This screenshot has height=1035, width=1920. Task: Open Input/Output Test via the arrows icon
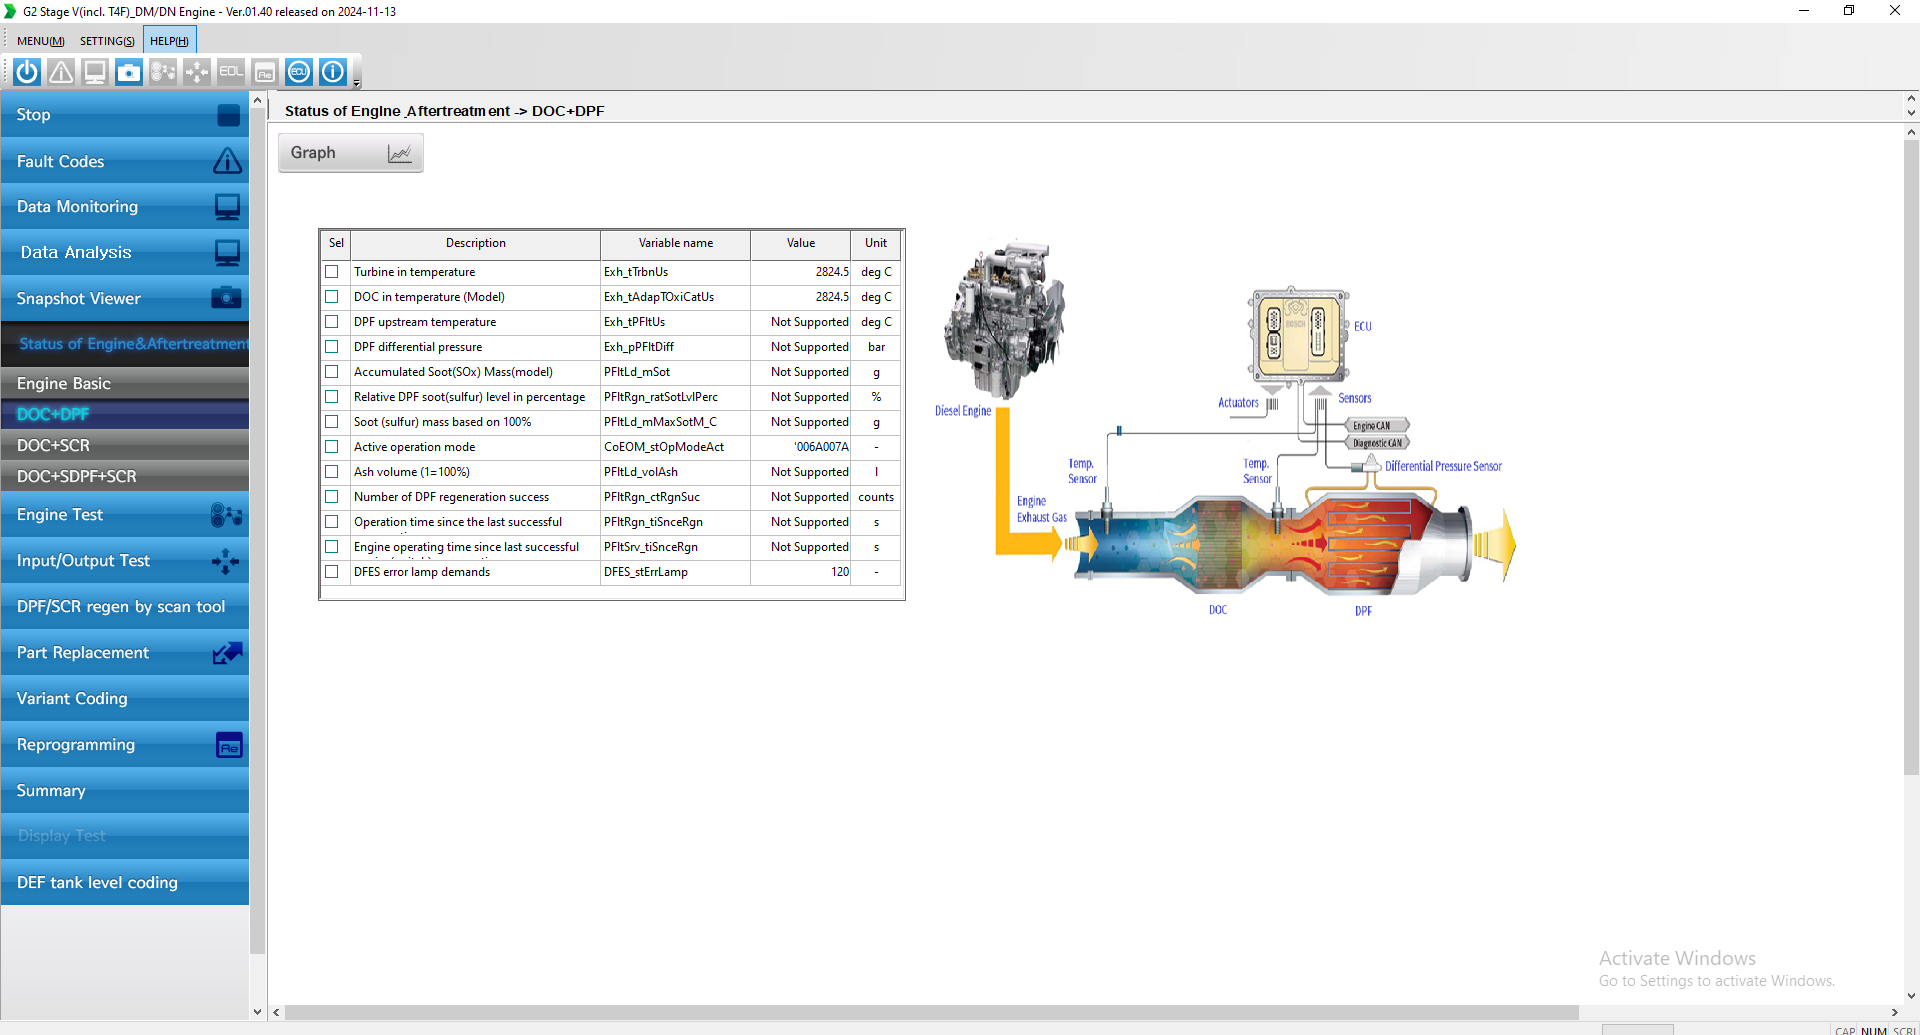pos(197,71)
